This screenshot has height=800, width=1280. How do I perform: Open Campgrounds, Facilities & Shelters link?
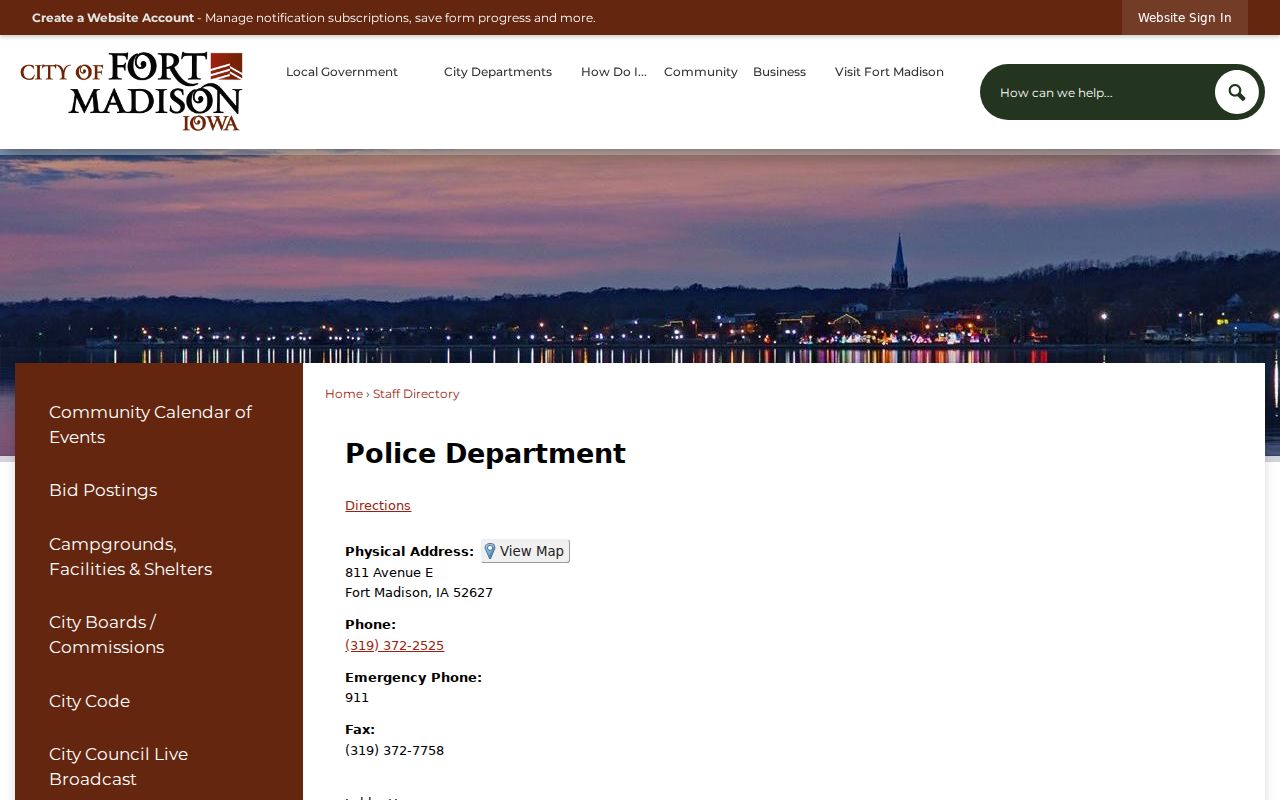pyautogui.click(x=130, y=556)
